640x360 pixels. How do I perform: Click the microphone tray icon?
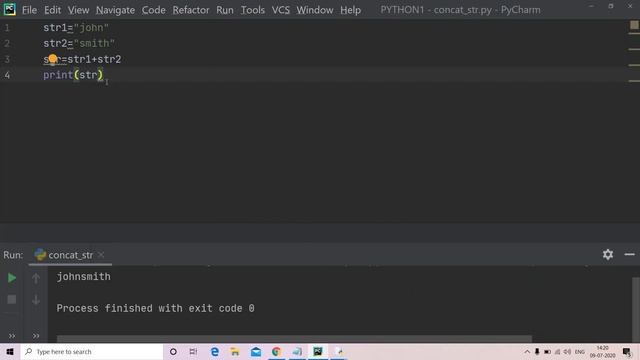point(537,351)
